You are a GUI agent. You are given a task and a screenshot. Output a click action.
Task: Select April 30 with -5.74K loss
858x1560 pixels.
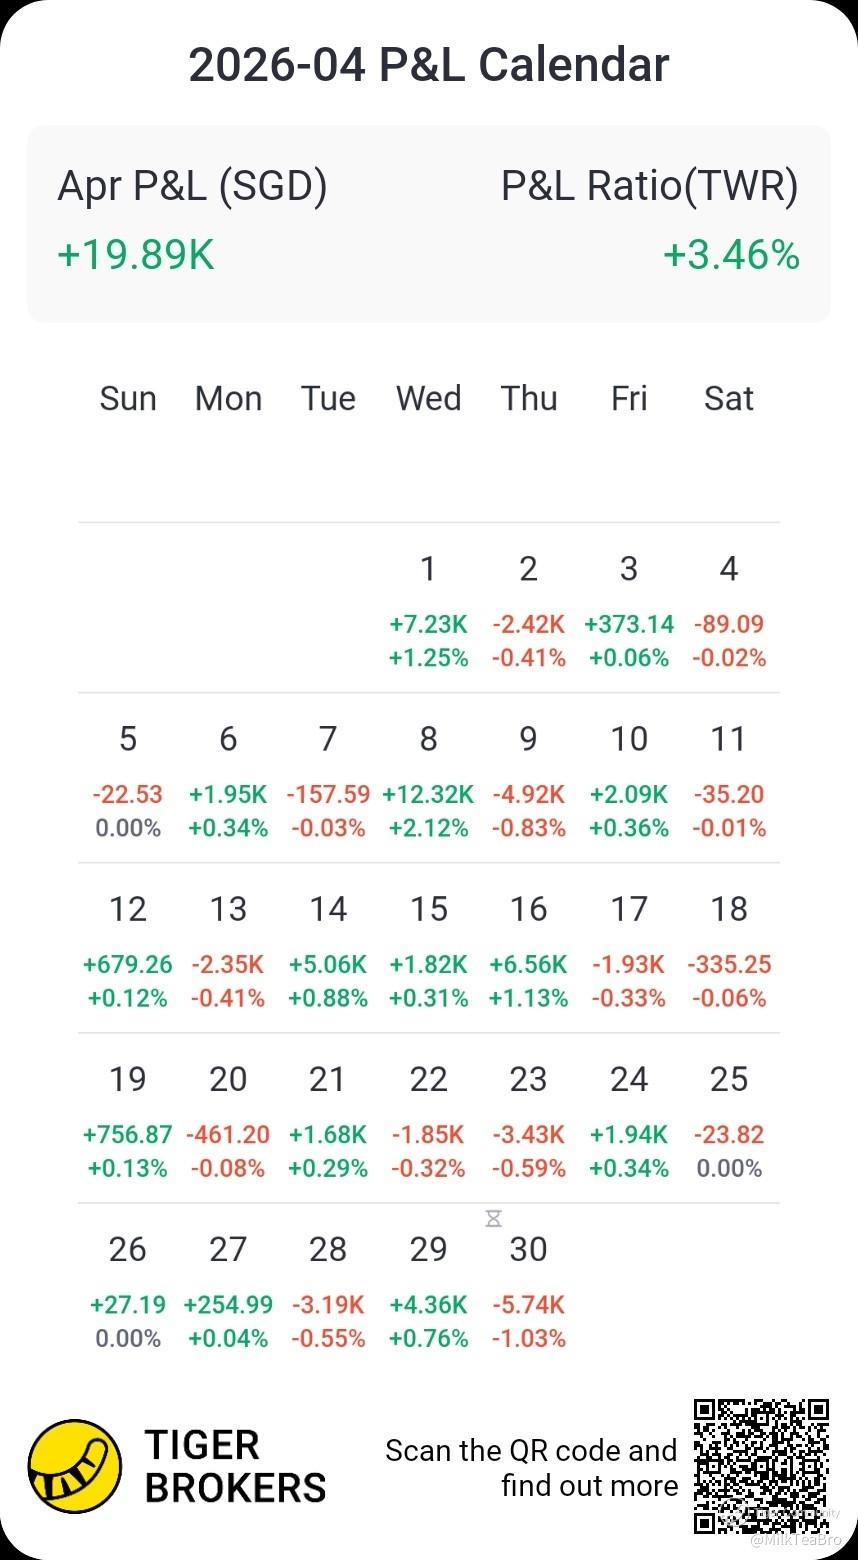click(x=528, y=1290)
